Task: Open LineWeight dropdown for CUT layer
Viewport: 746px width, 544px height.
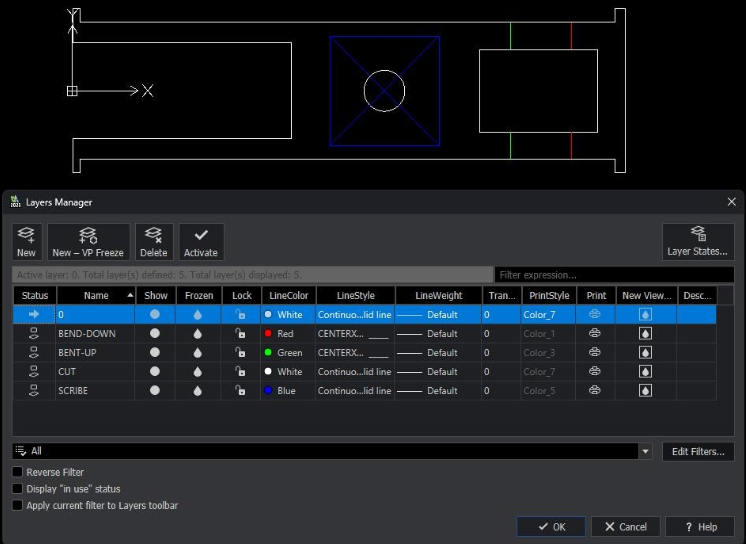Action: click(438, 372)
